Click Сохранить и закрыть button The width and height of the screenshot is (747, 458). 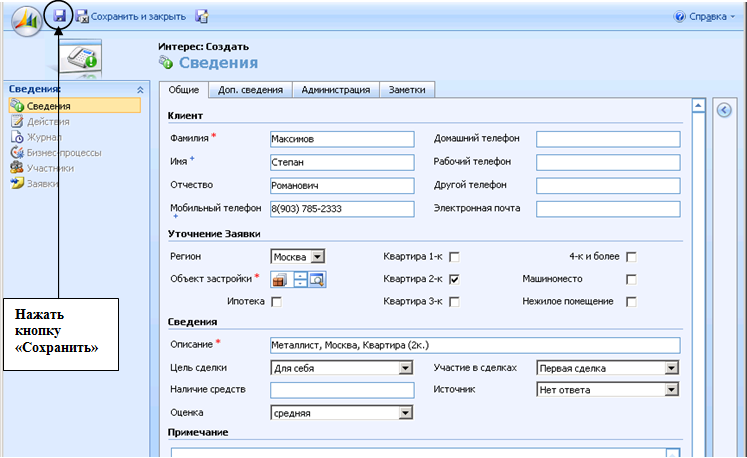tap(131, 17)
